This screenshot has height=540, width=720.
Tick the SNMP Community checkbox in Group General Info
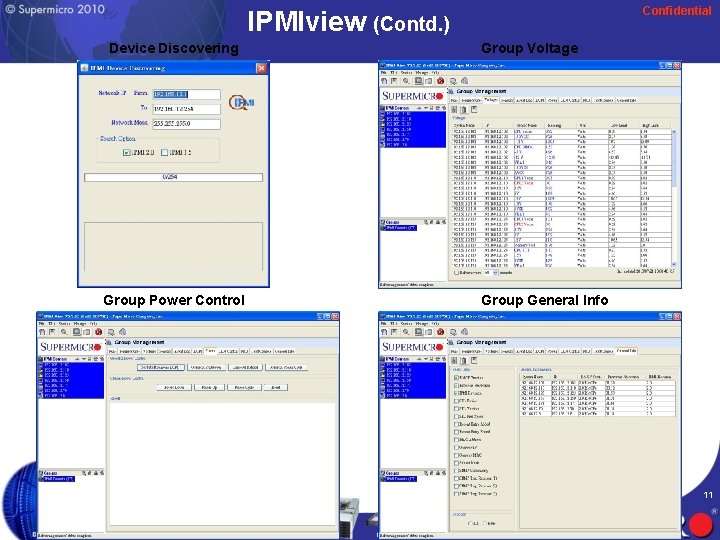456,471
